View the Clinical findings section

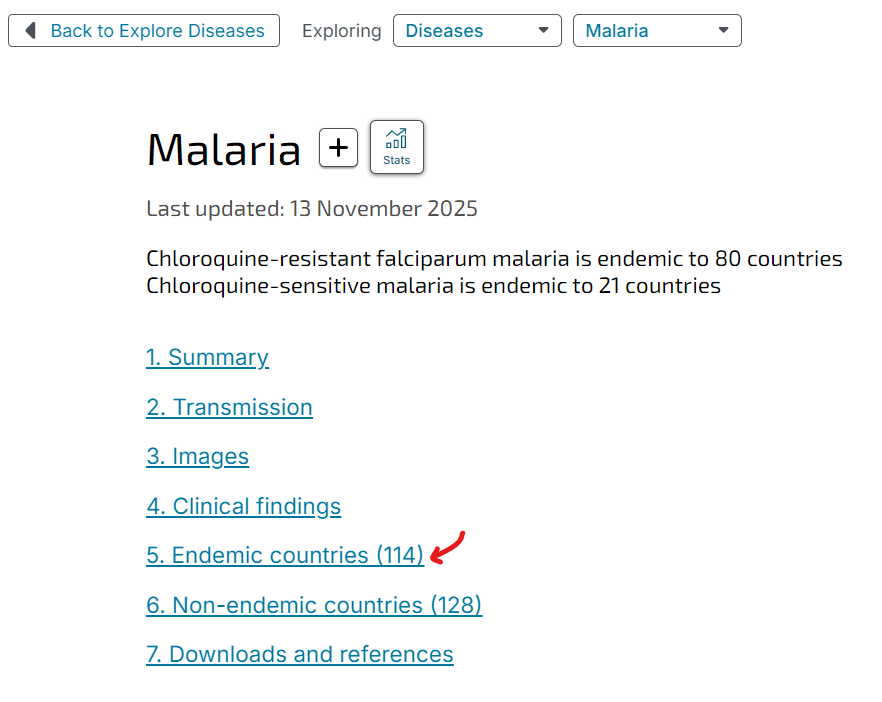[243, 506]
